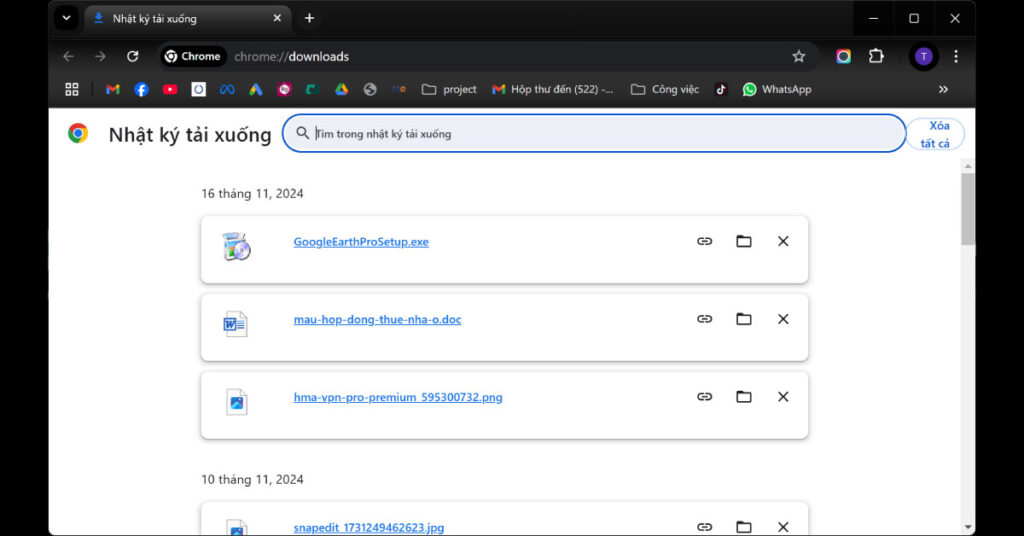Open the Facebook bookmark icon
1024x536 pixels.
pos(141,89)
